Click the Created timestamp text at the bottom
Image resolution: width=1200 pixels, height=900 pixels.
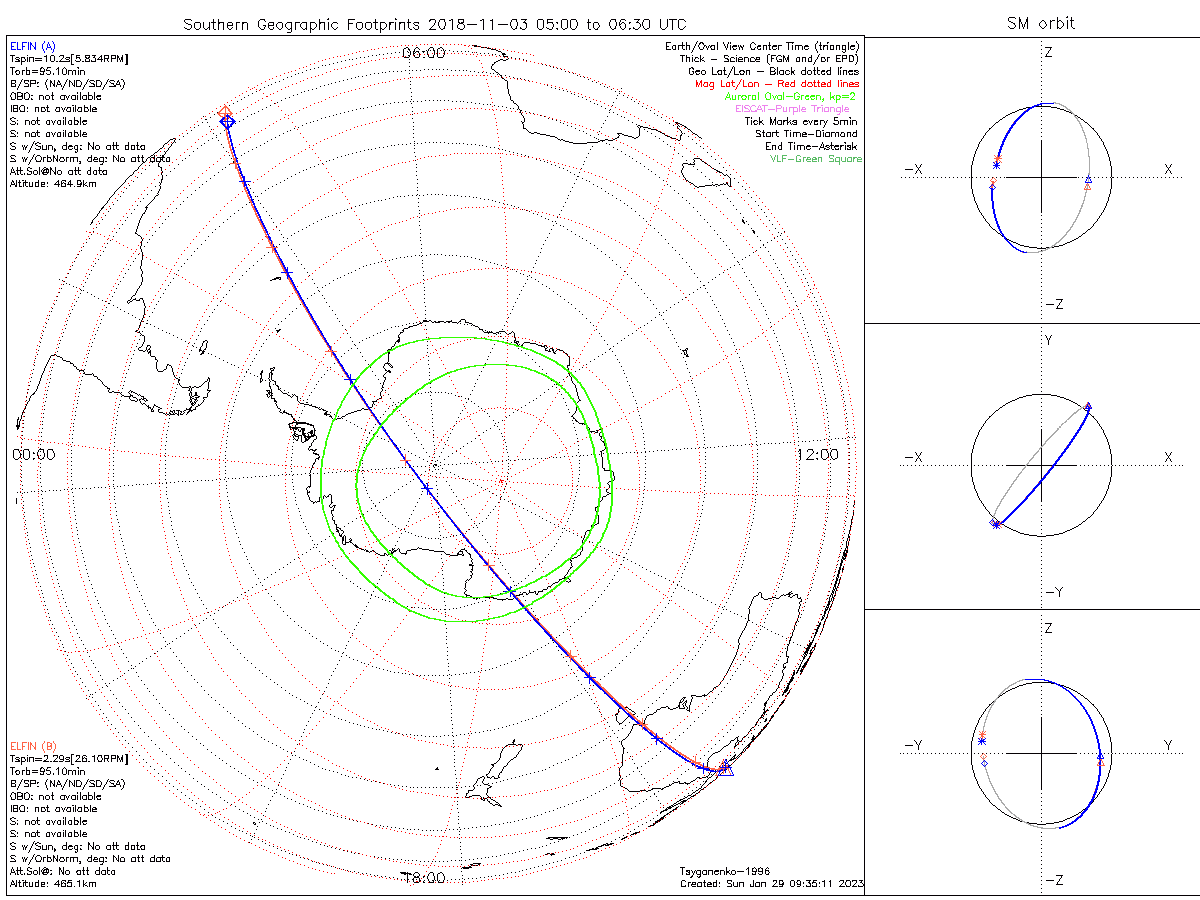click(771, 884)
